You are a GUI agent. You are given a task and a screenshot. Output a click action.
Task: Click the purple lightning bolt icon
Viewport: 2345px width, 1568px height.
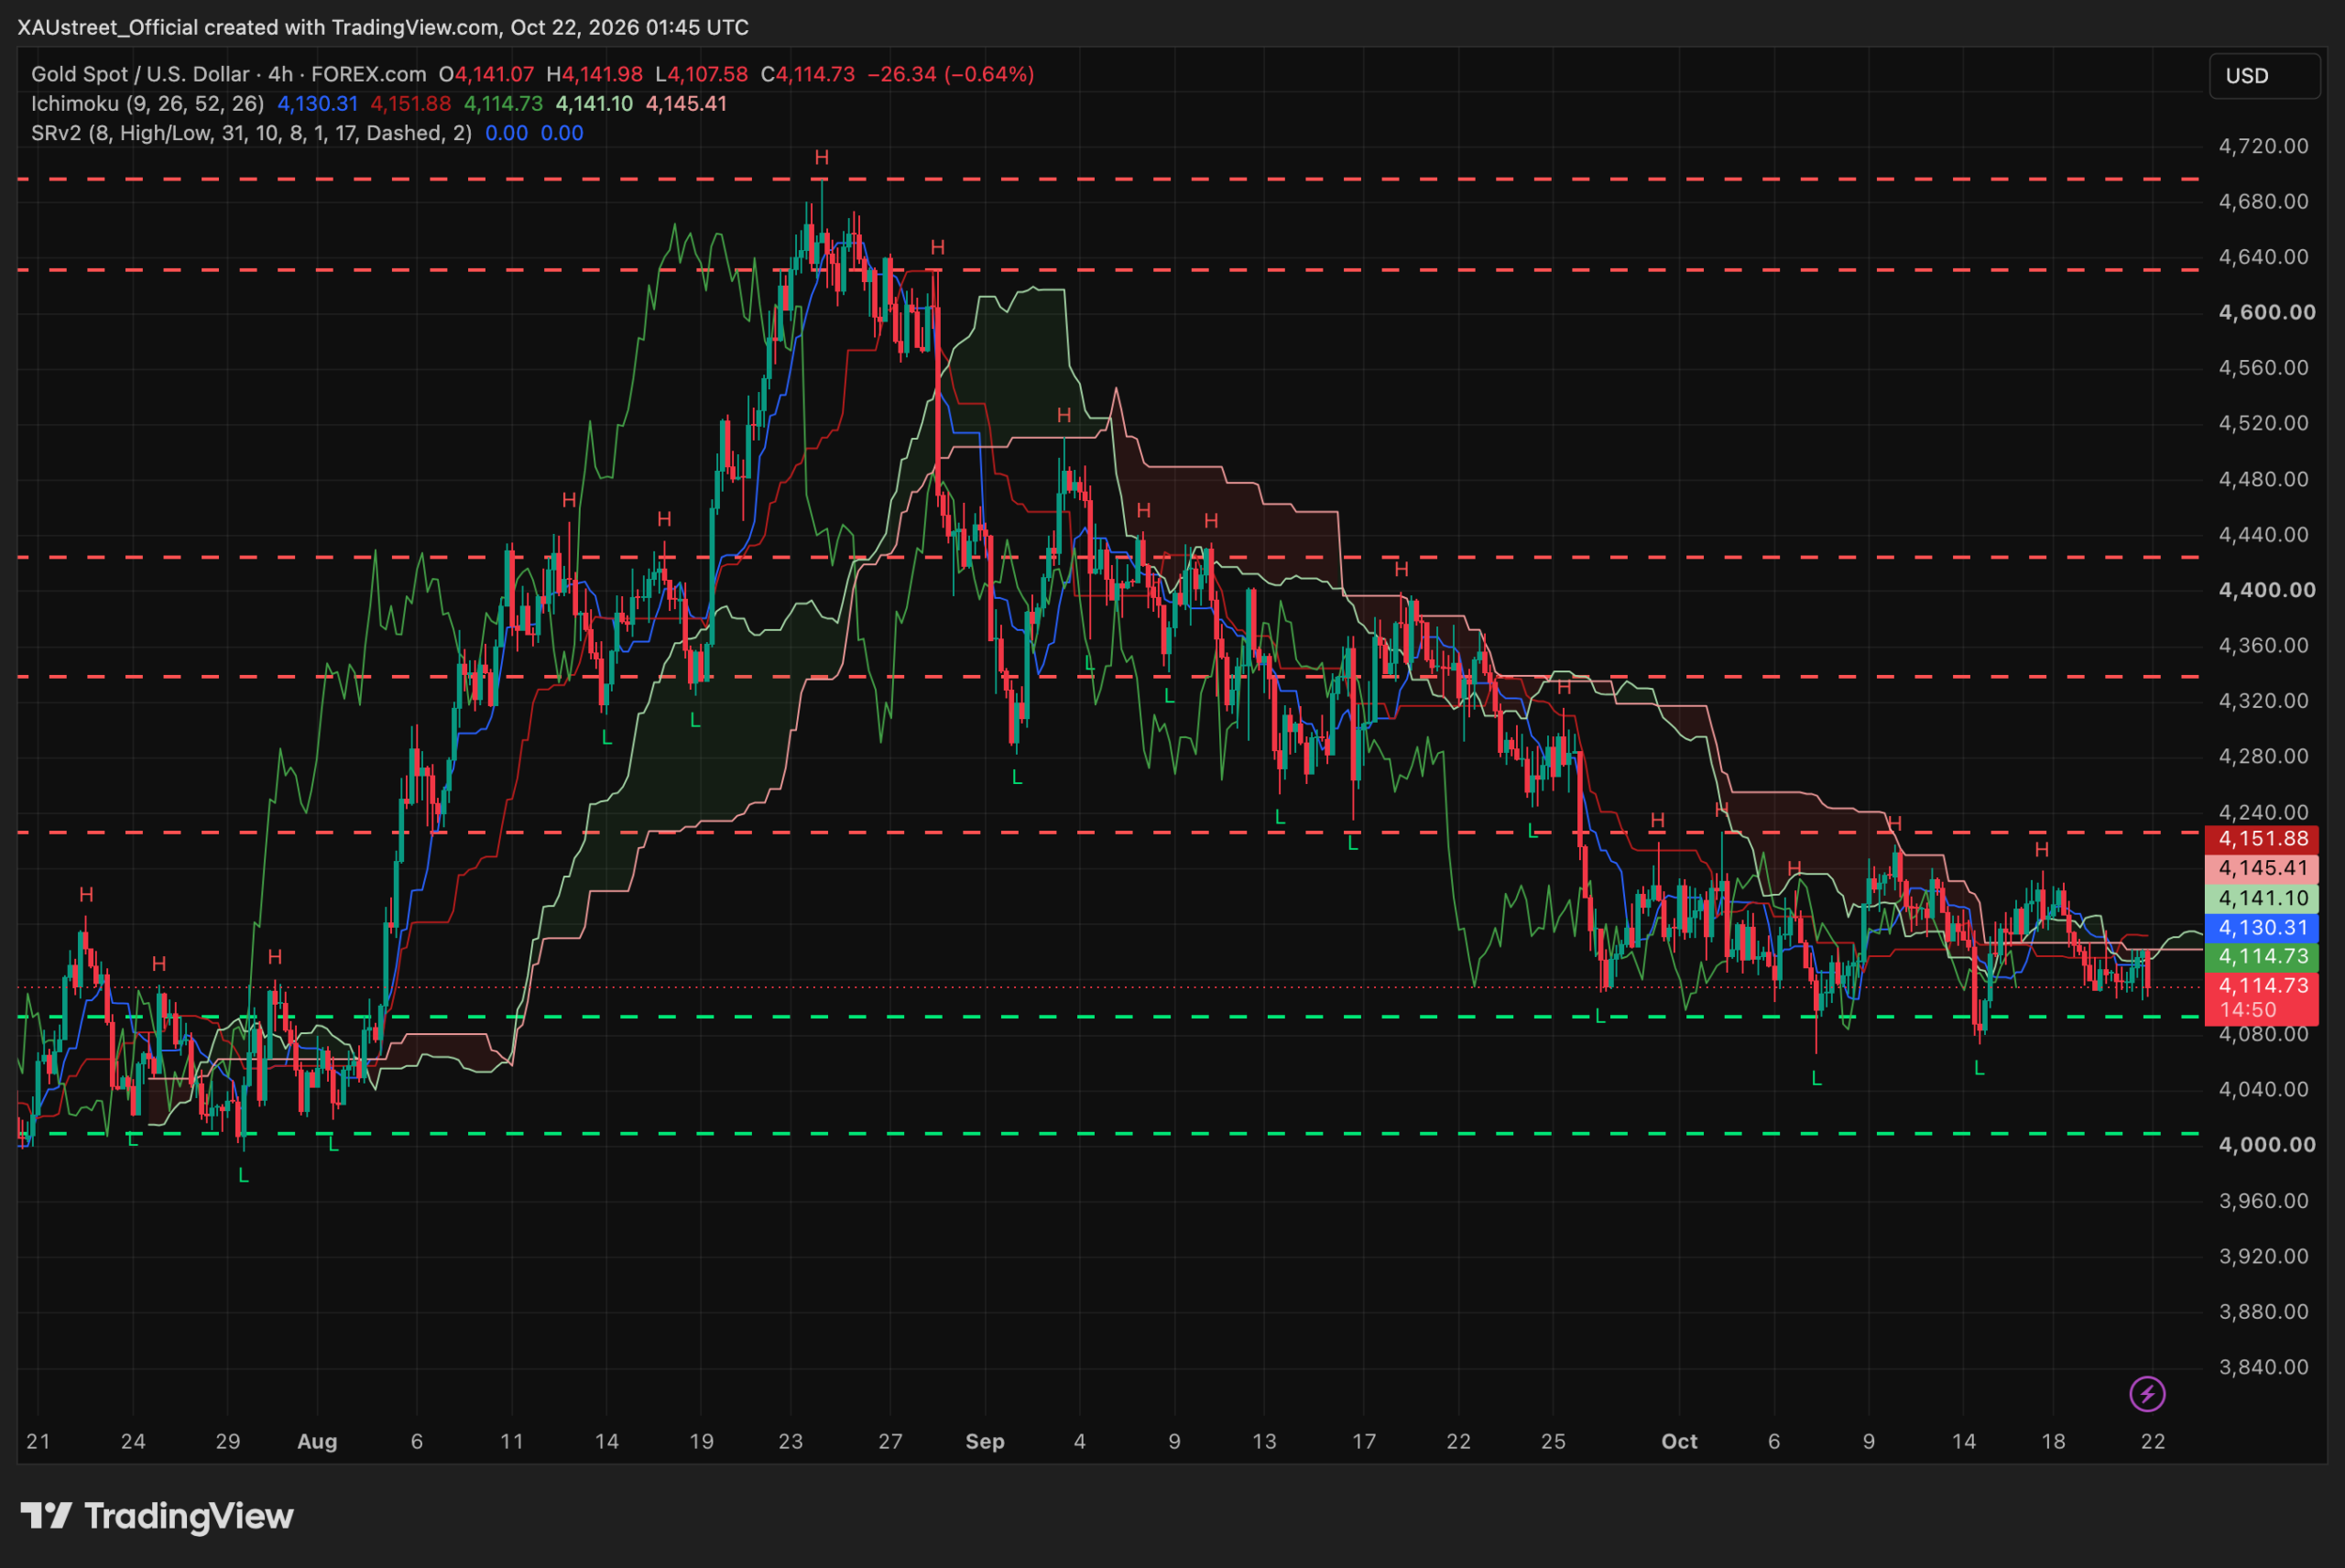(x=2147, y=1393)
